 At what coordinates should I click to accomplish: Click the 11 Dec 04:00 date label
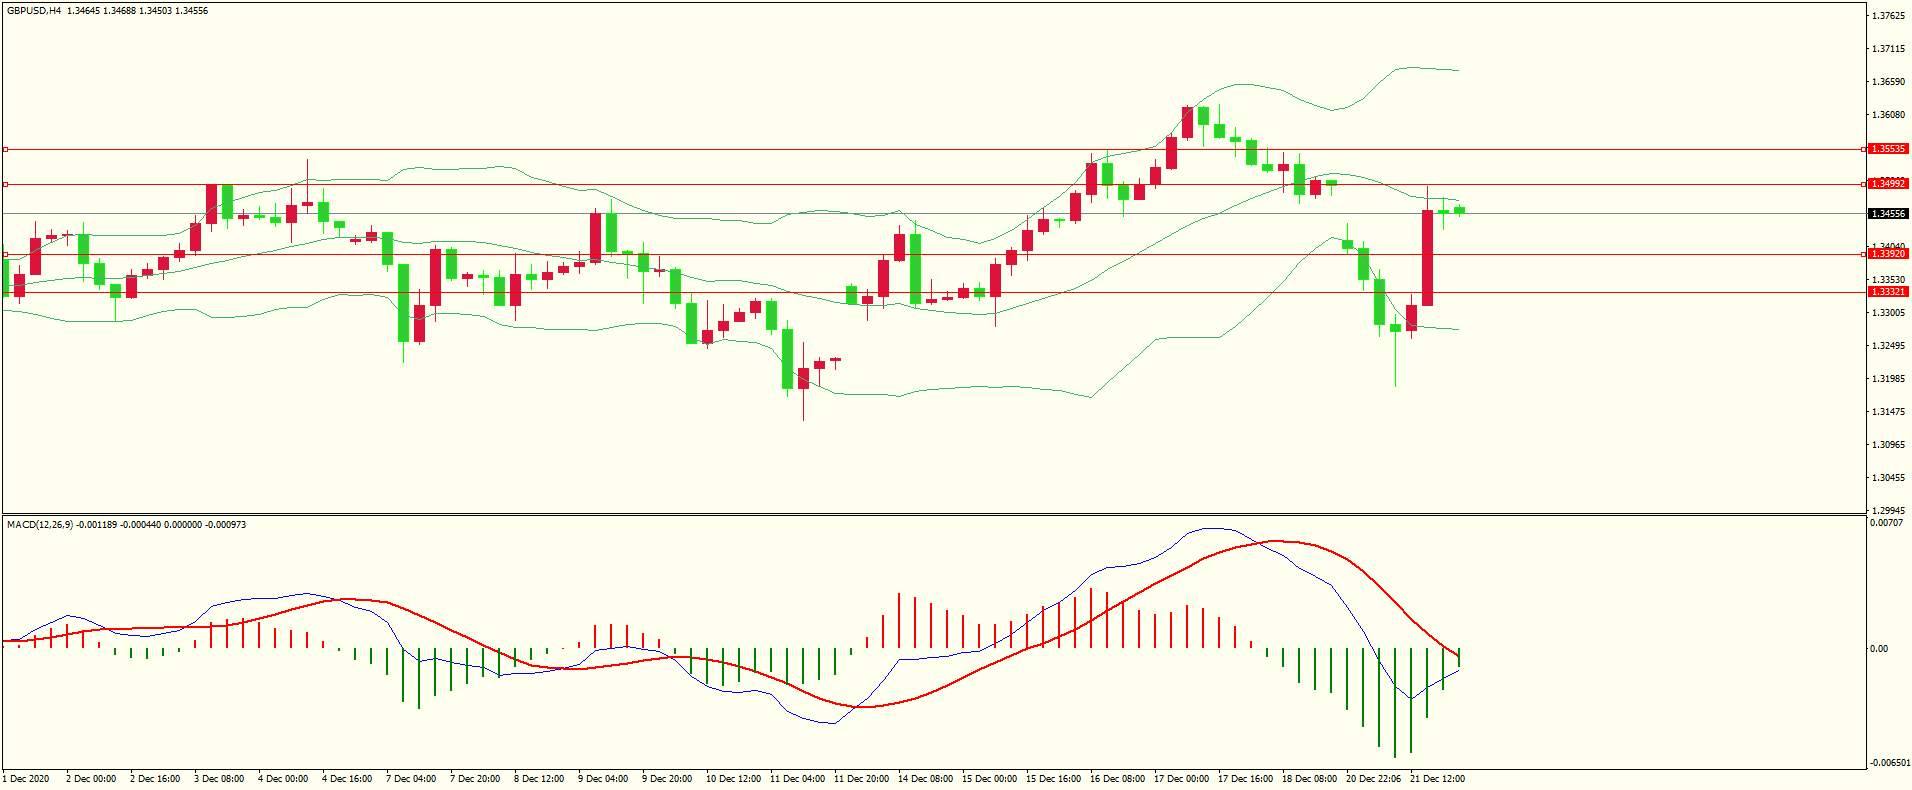click(x=797, y=779)
